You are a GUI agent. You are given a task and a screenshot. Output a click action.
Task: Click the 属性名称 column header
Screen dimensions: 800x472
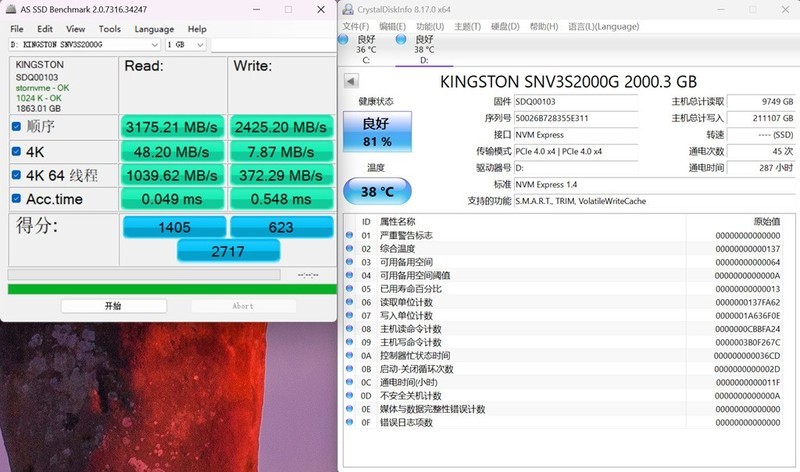coord(397,221)
